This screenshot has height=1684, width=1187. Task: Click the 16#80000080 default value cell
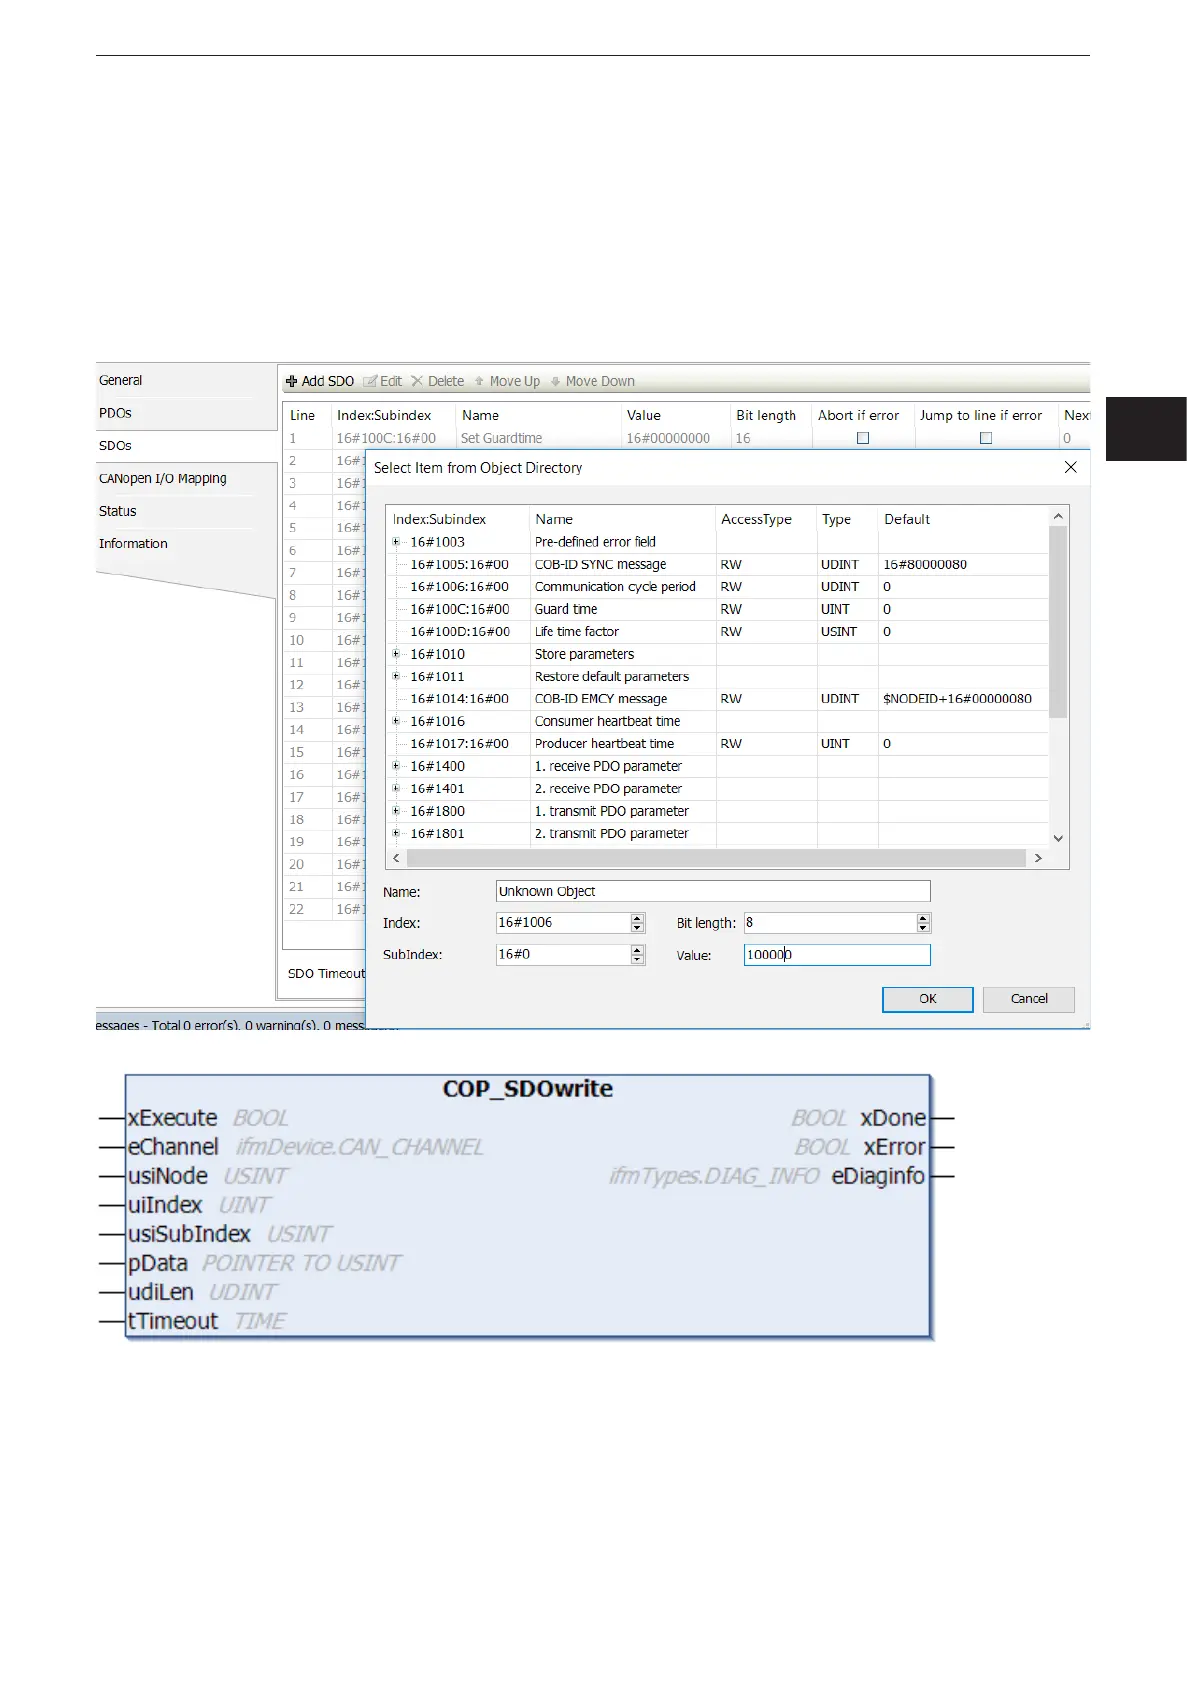tap(925, 564)
